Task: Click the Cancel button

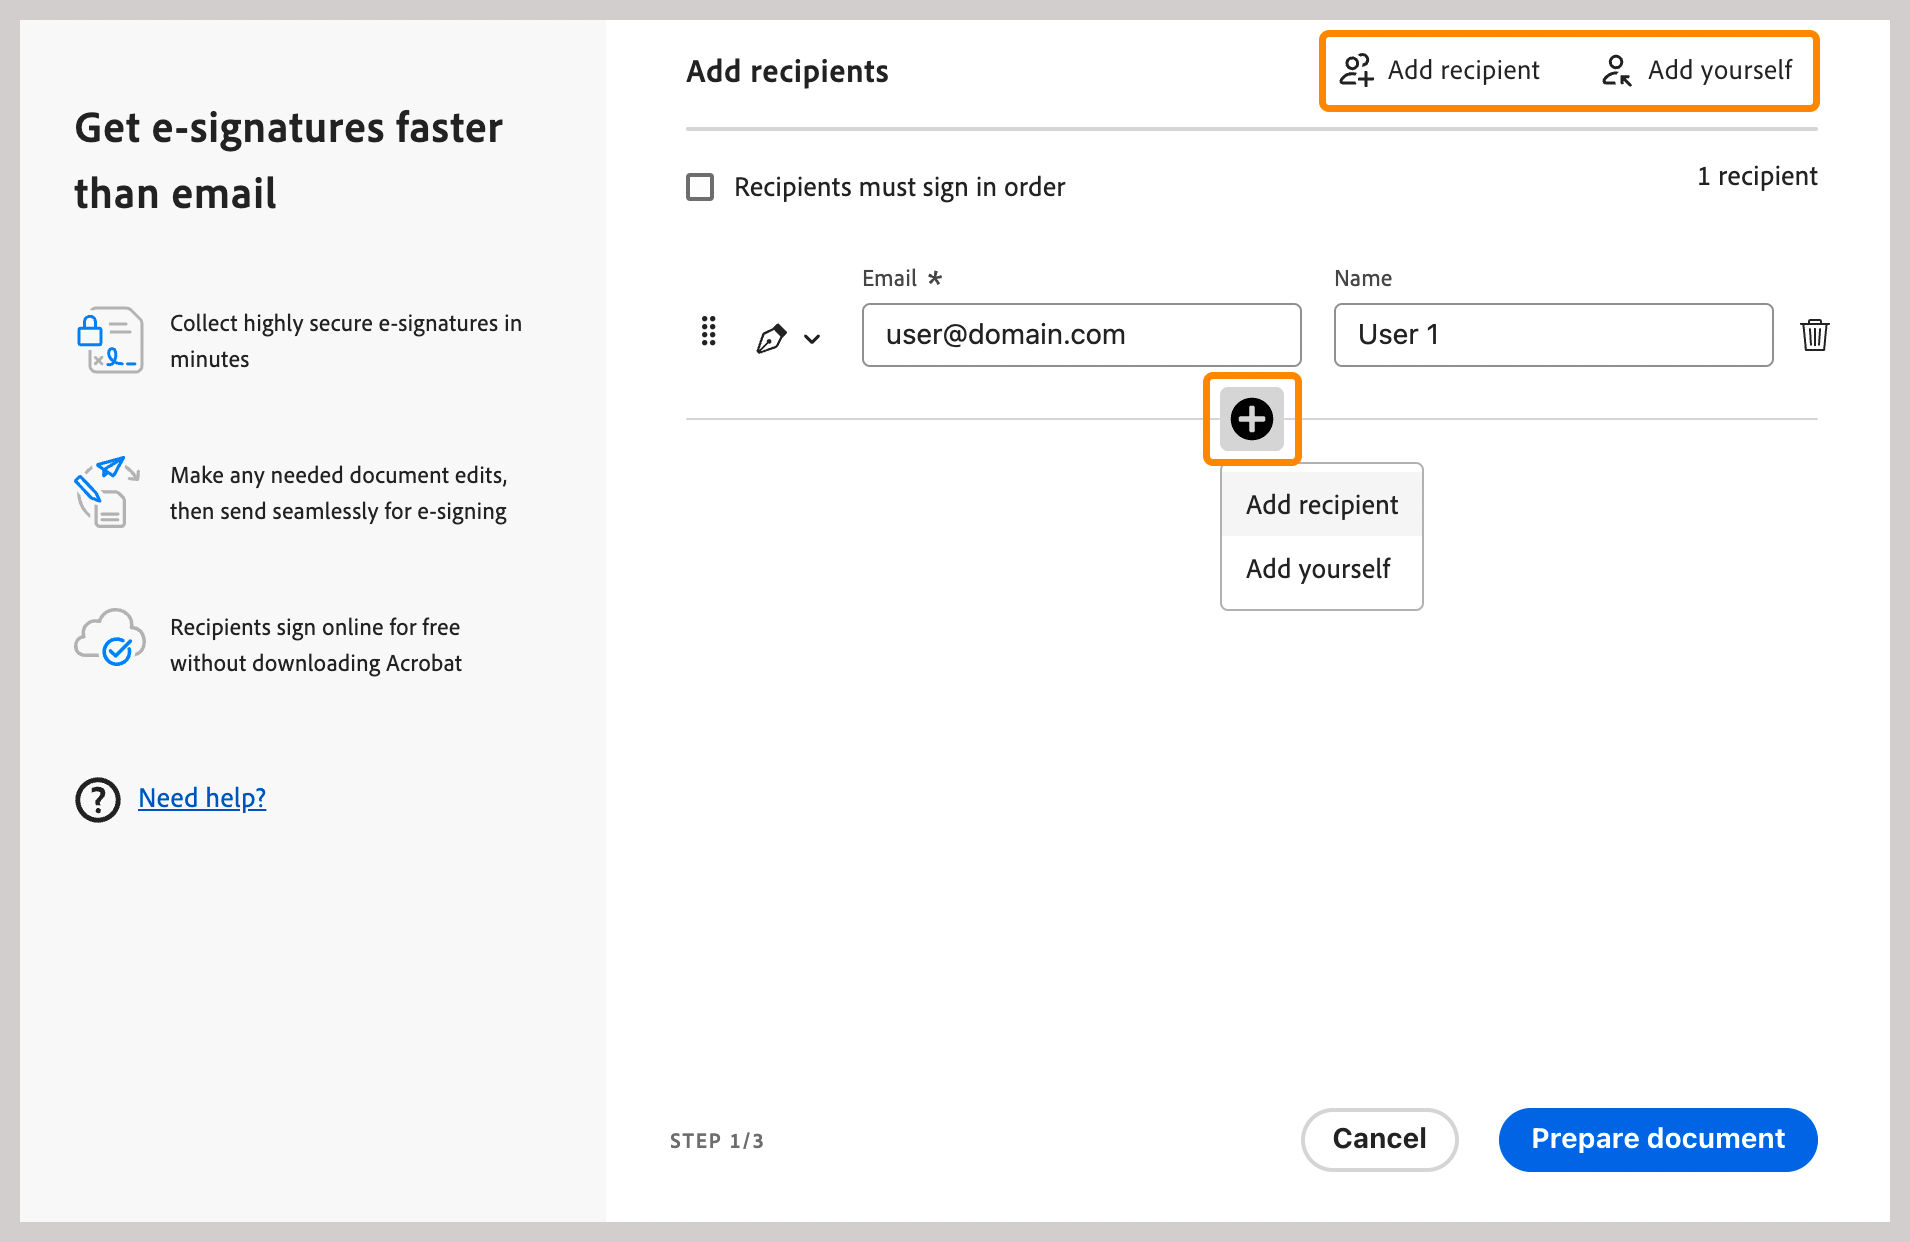Action: [1379, 1139]
